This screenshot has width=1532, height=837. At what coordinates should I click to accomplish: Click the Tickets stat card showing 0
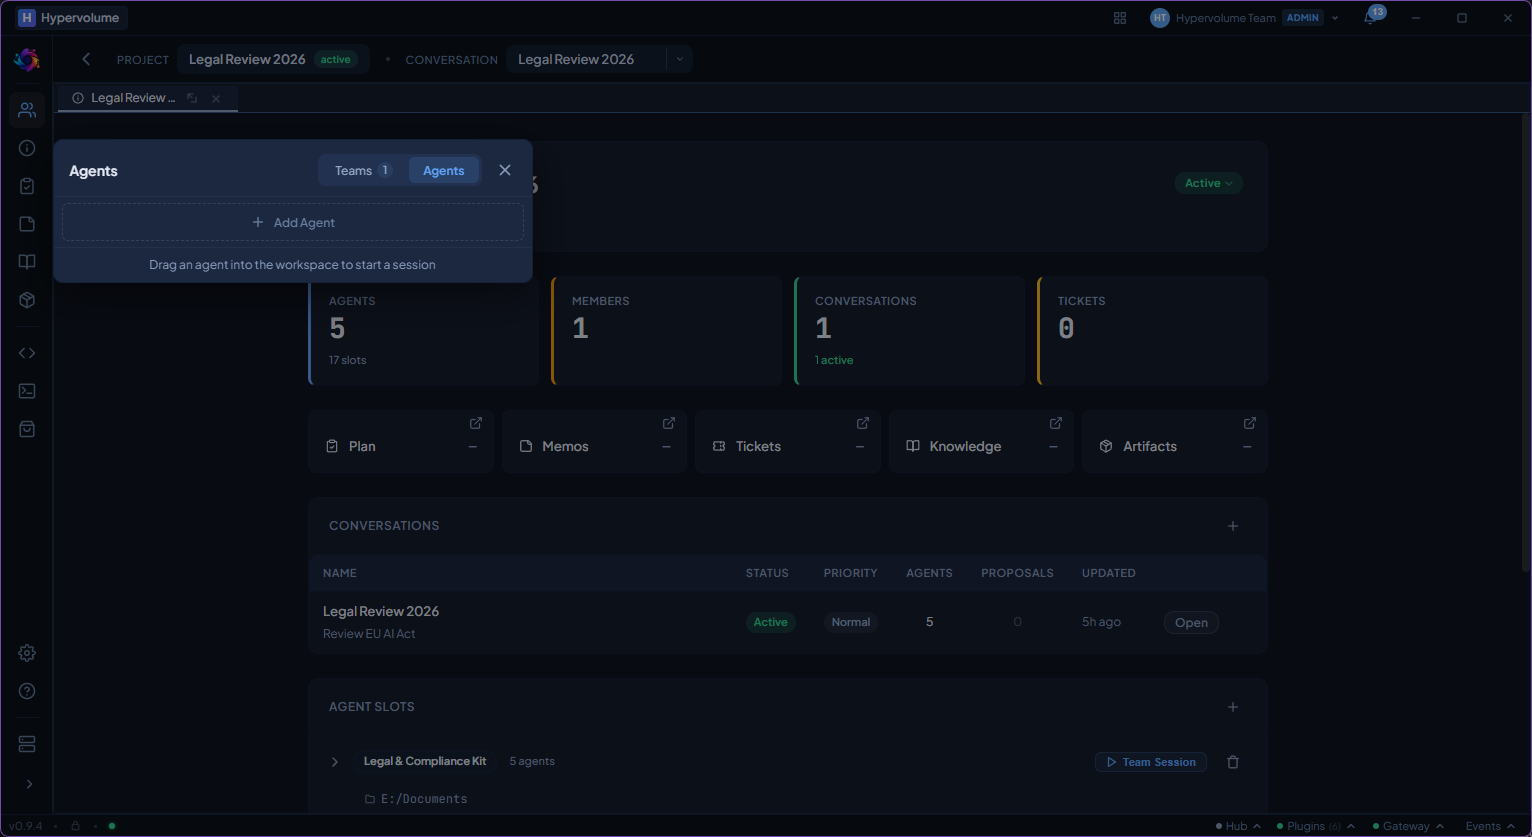(1153, 331)
